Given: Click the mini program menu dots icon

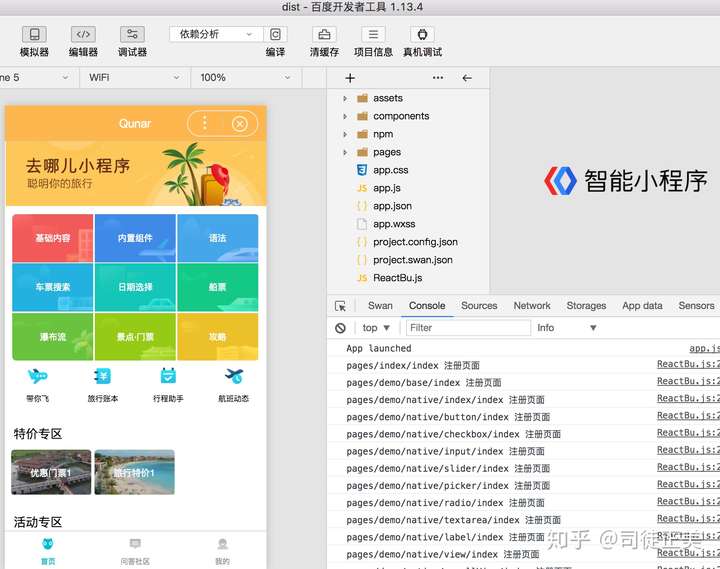Looking at the screenshot, I should point(205,123).
